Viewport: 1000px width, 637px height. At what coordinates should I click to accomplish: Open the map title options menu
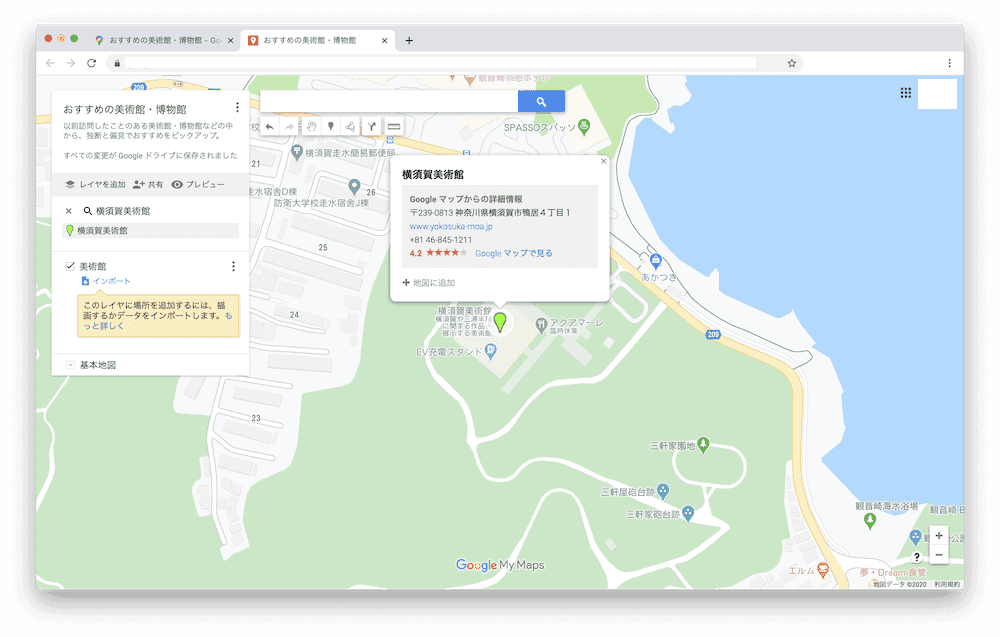237,107
